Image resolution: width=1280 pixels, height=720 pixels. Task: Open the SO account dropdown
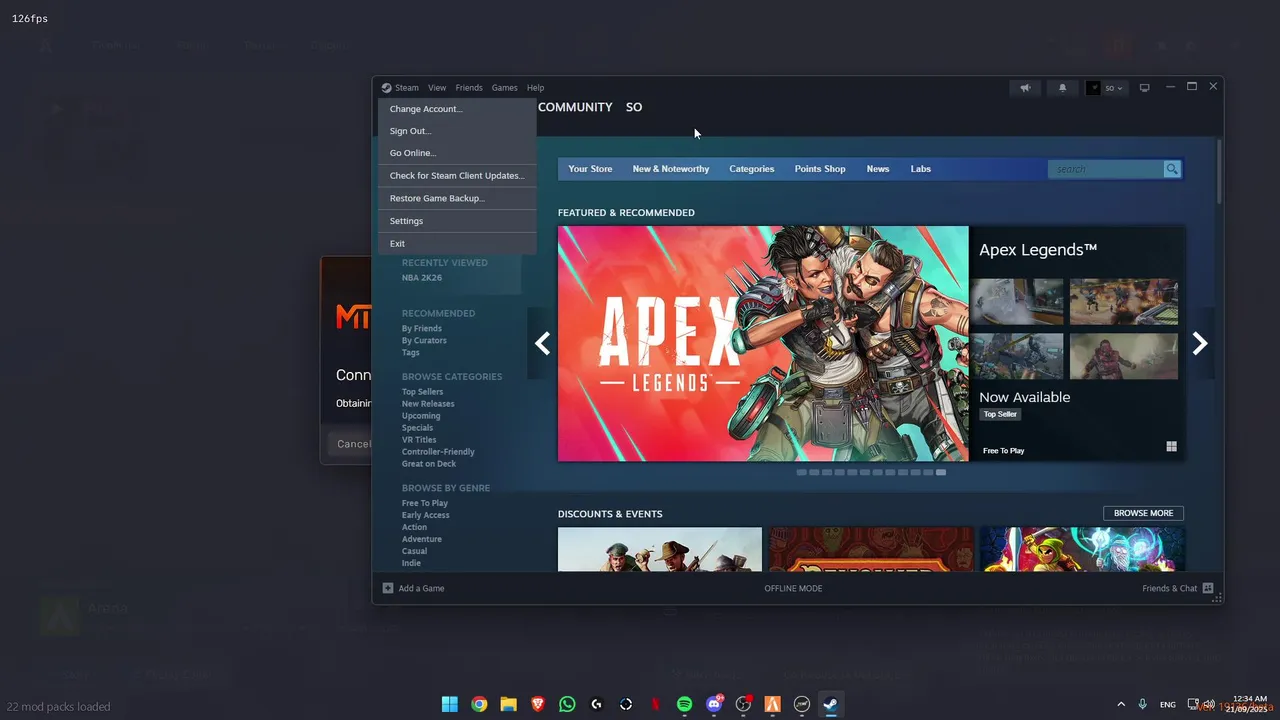[x=1105, y=88]
